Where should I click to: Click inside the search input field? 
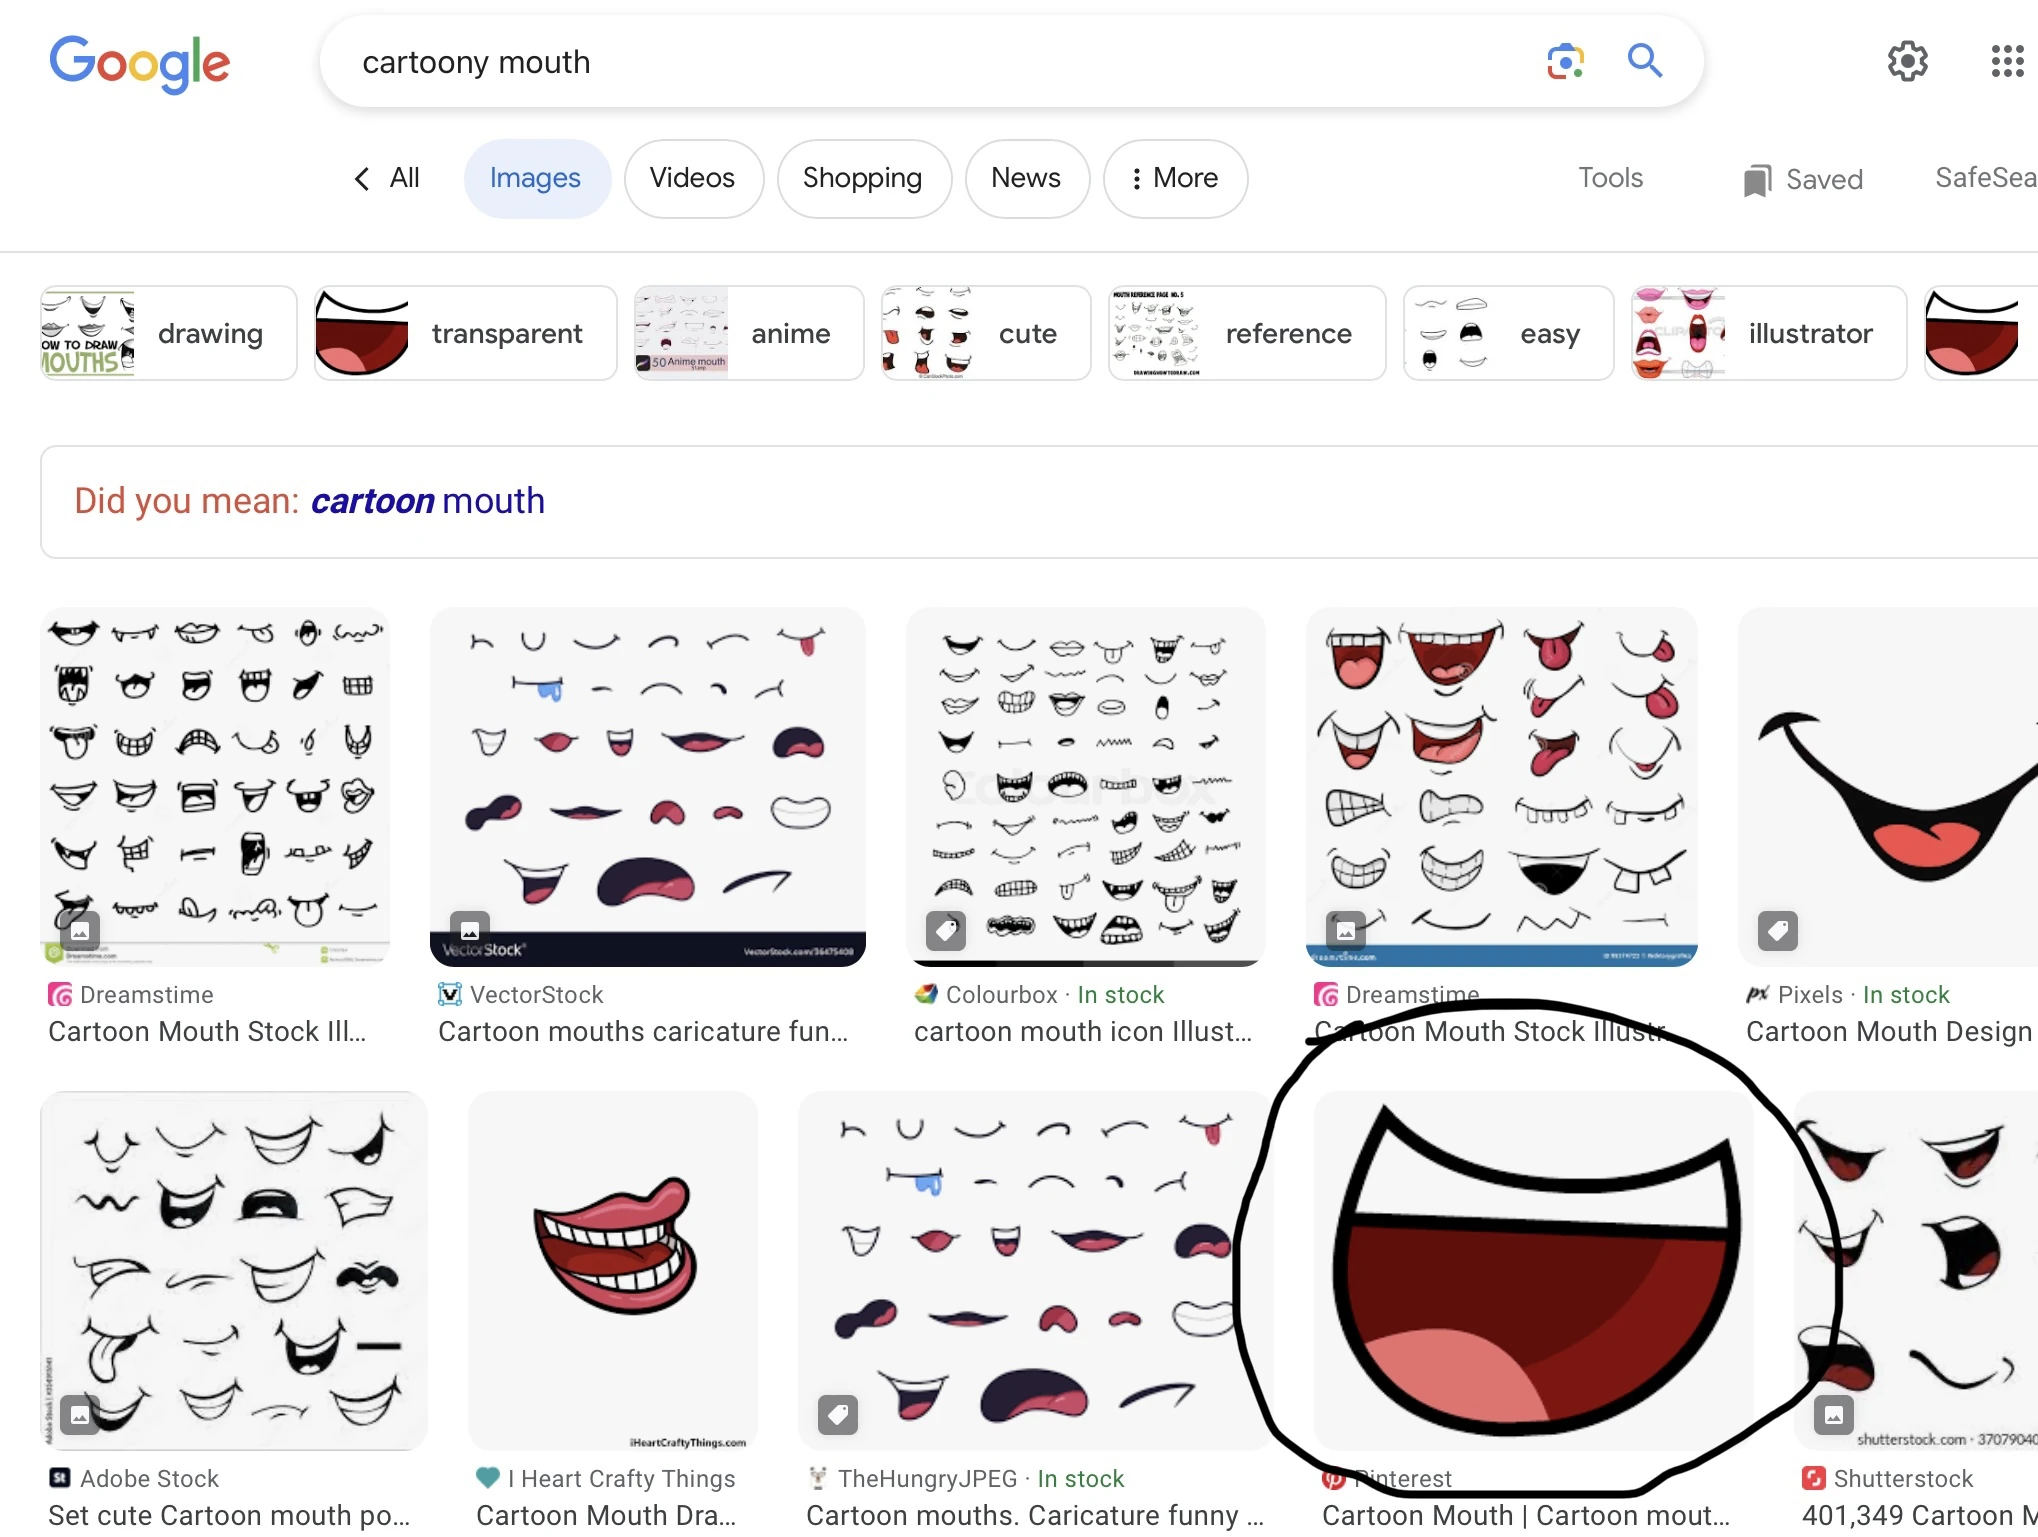[x=900, y=61]
